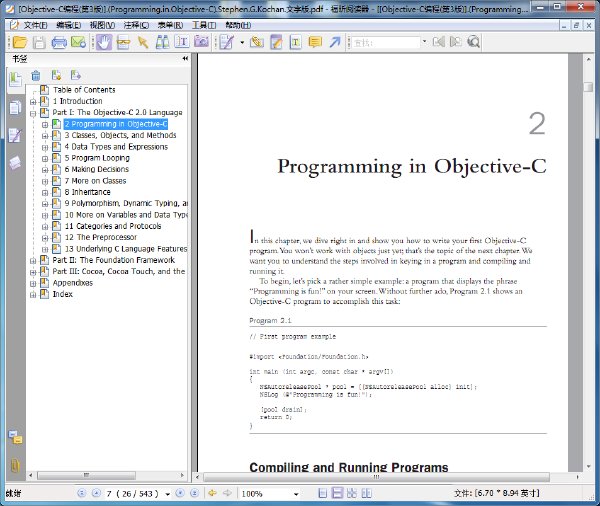Choose the Select Text tool
This screenshot has width=600, height=506.
pos(182,42)
